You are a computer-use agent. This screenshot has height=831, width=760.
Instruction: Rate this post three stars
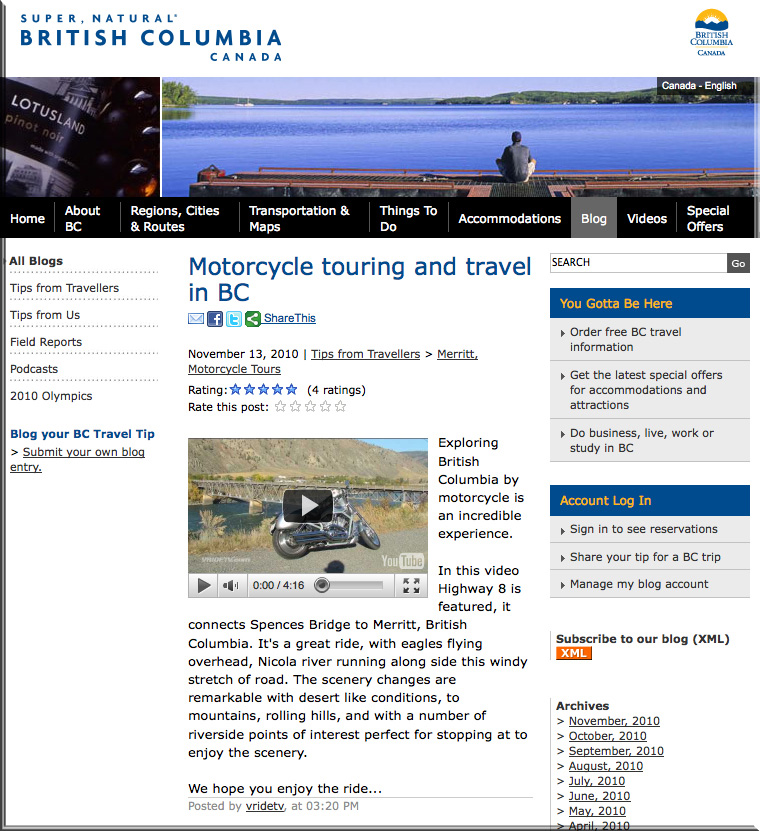coord(311,406)
